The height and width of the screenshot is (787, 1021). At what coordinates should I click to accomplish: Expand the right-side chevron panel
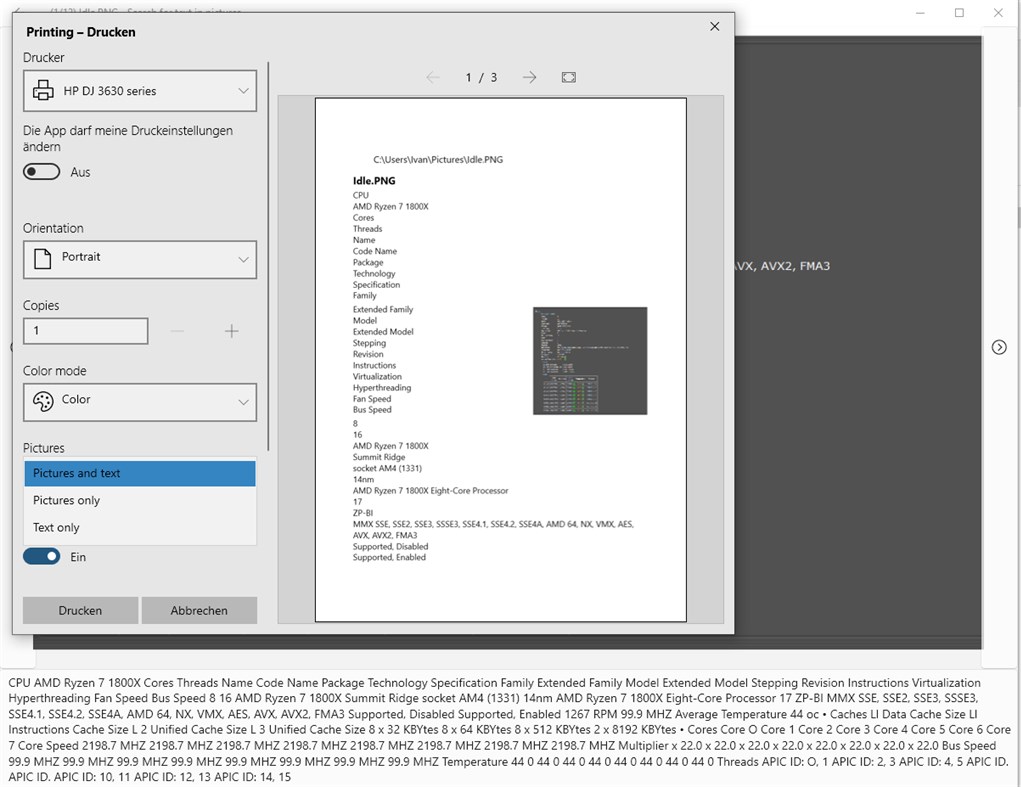pos(998,347)
